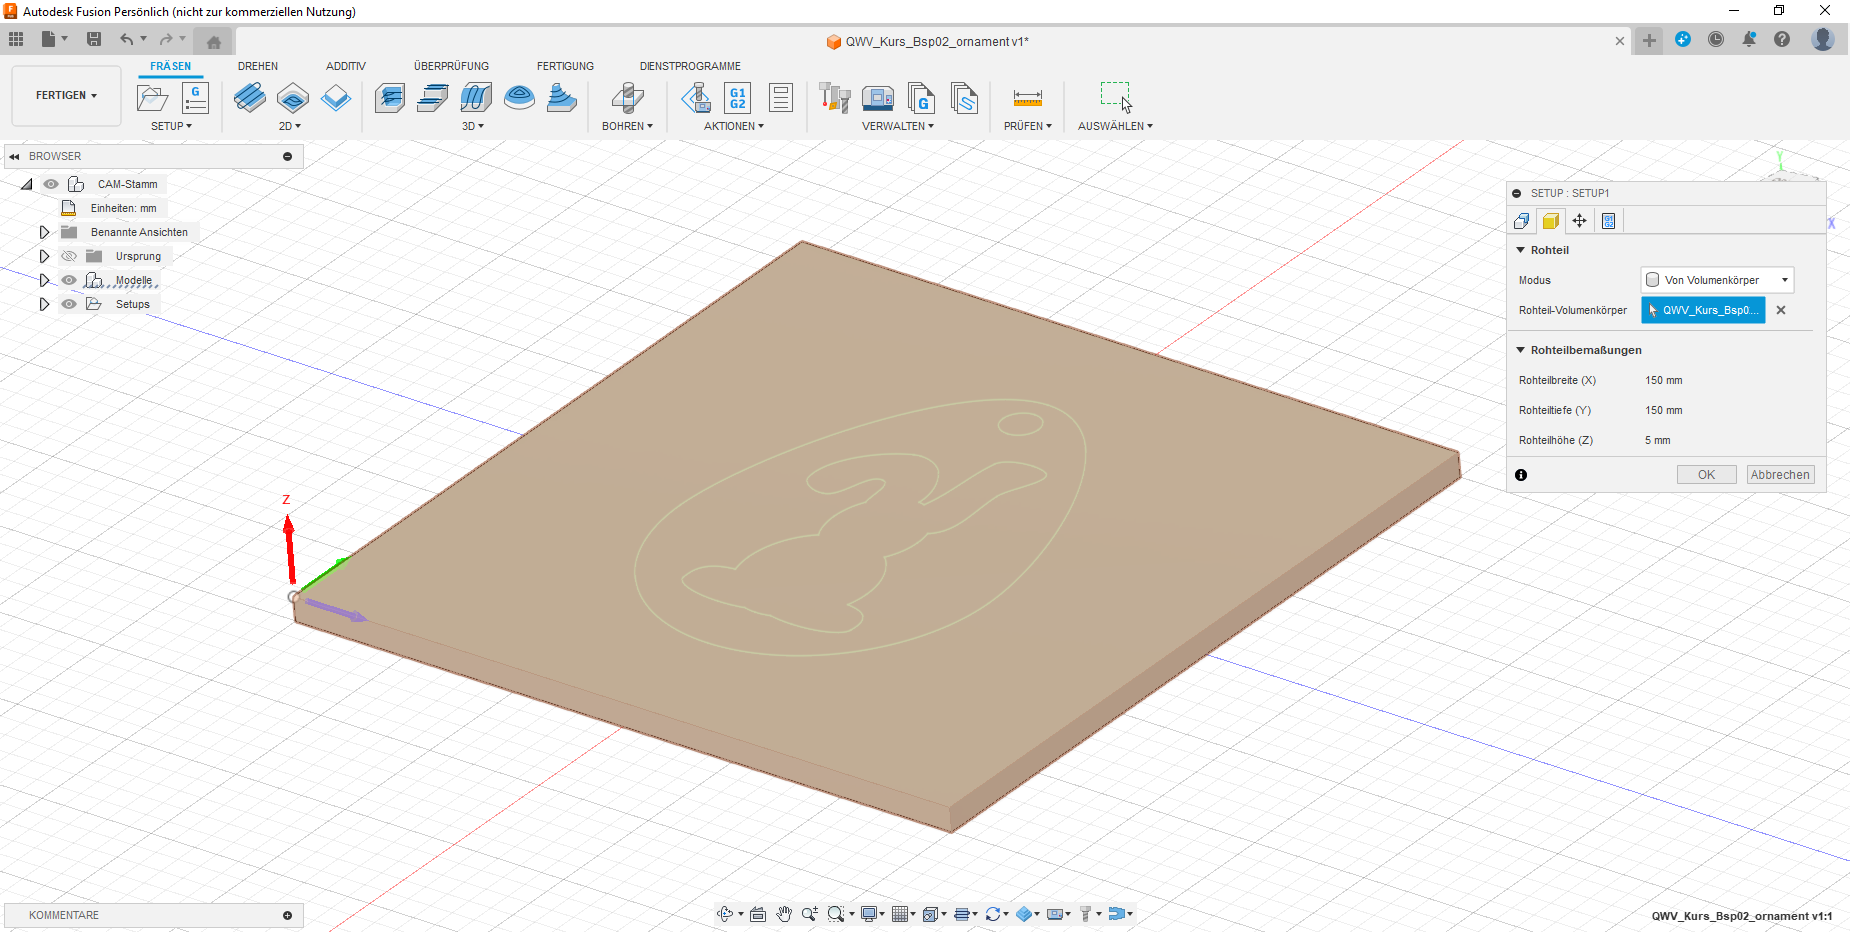The image size is (1850, 932).
Task: Click the new setup folder icon
Action: tap(152, 98)
